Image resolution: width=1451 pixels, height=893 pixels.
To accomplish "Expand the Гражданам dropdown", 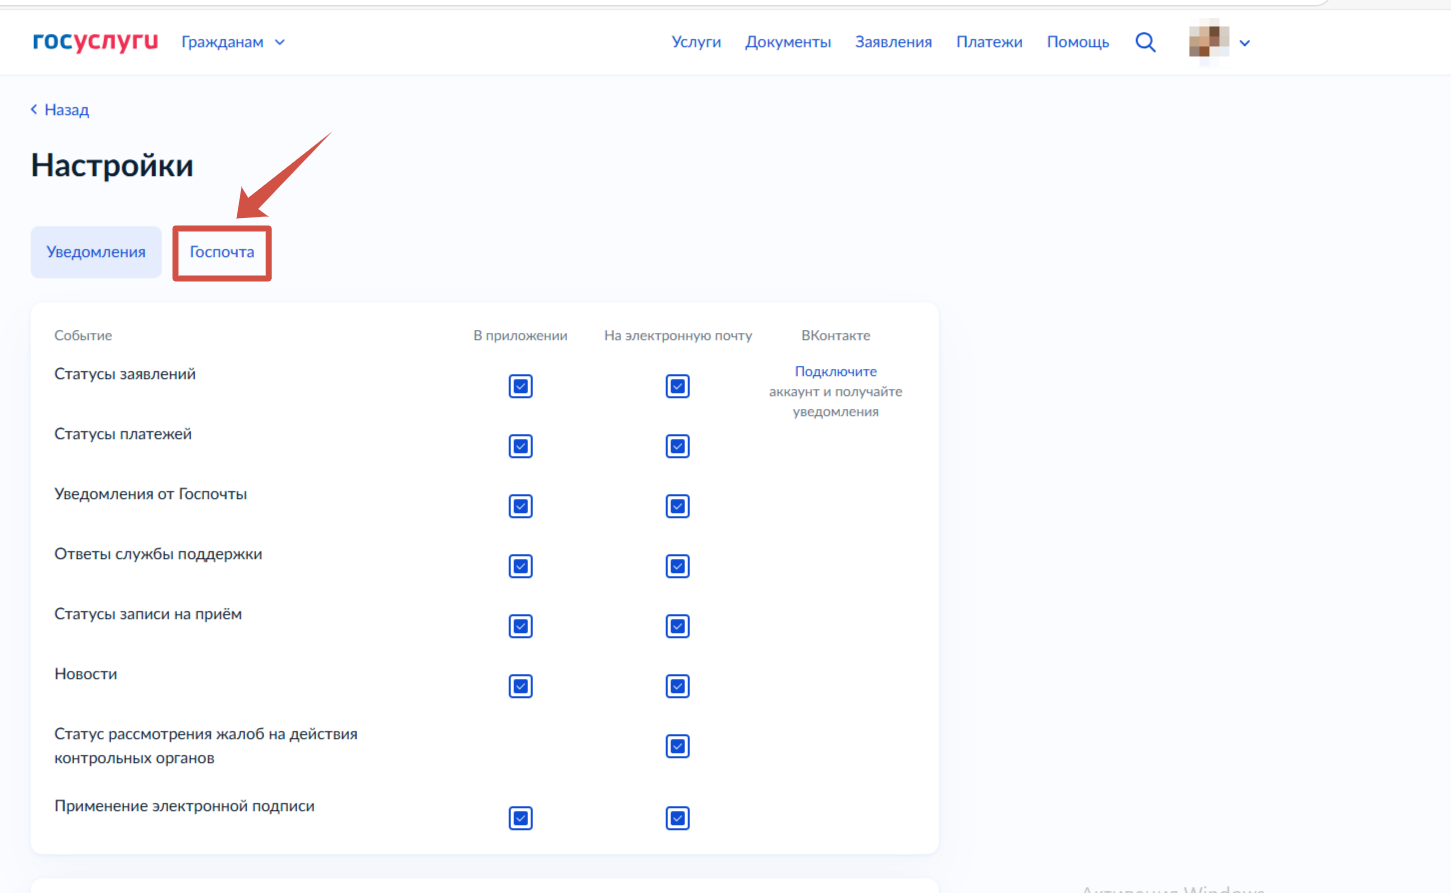I will coord(233,42).
